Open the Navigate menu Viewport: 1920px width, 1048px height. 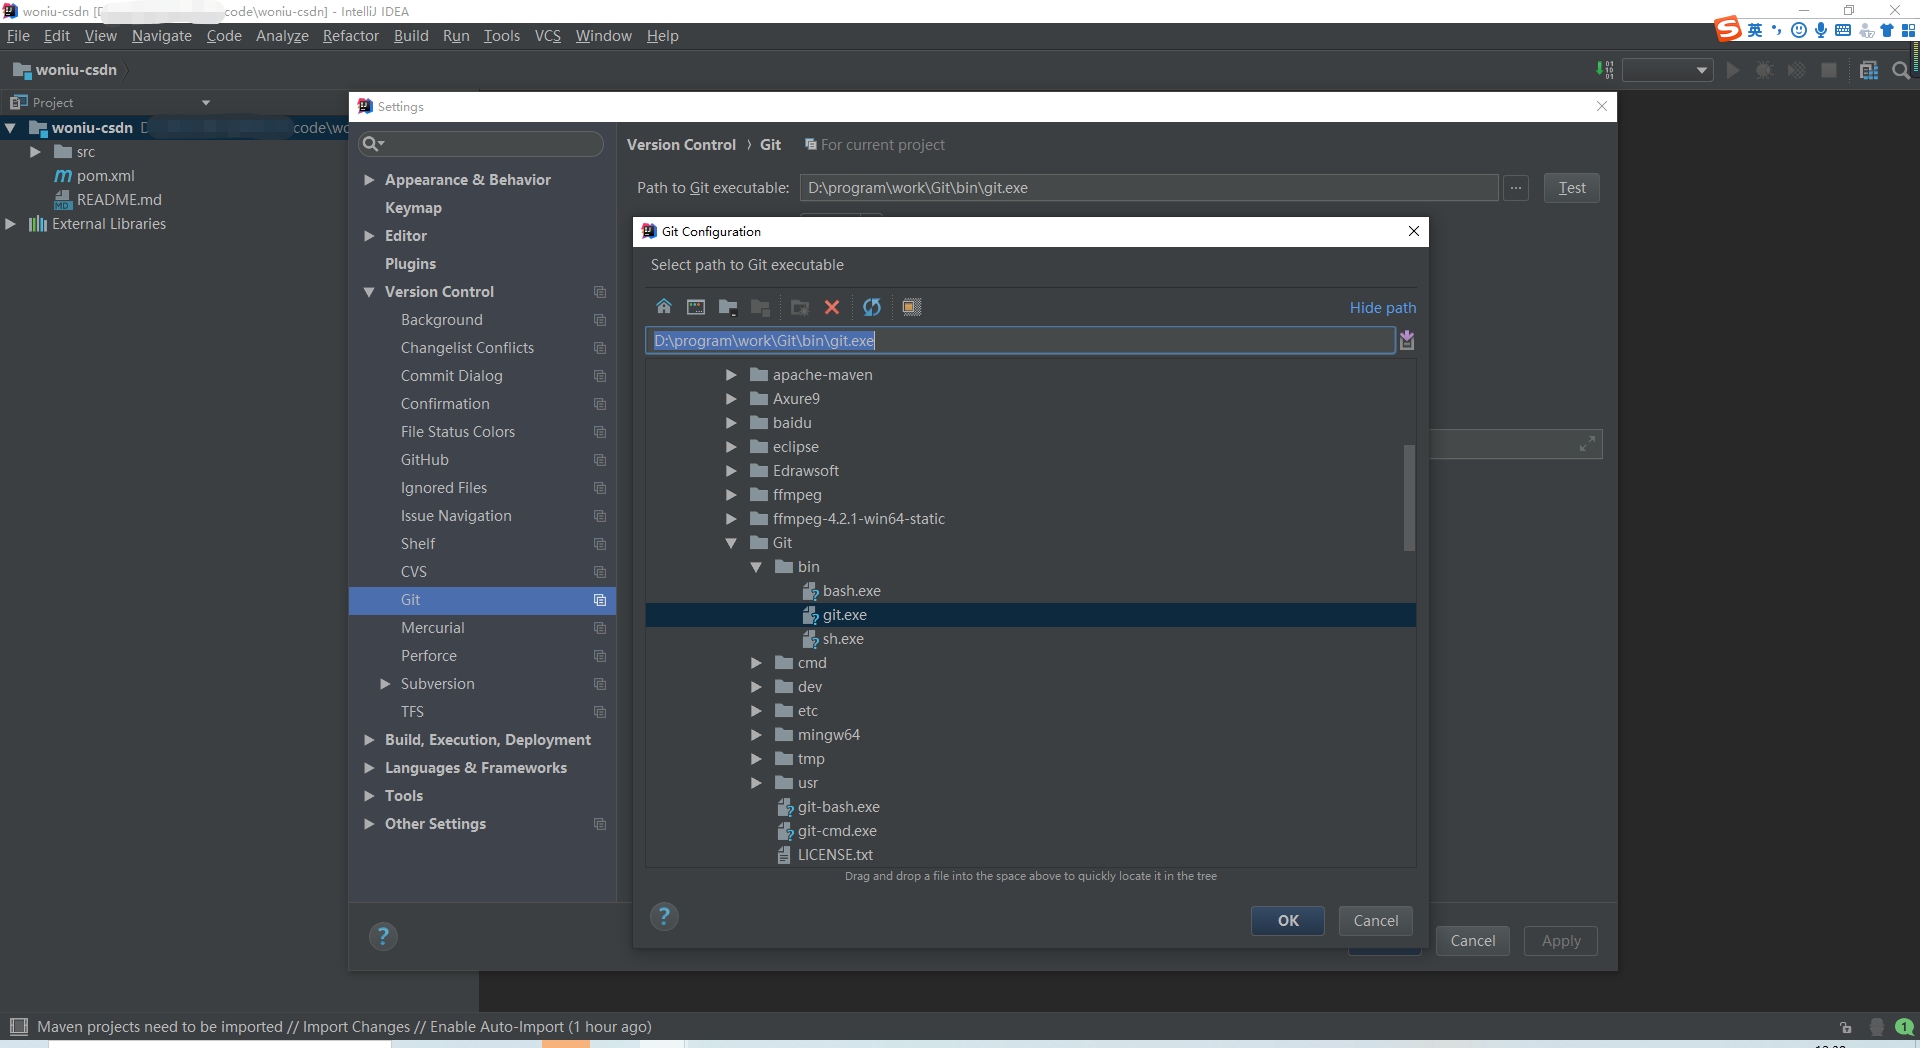[161, 36]
